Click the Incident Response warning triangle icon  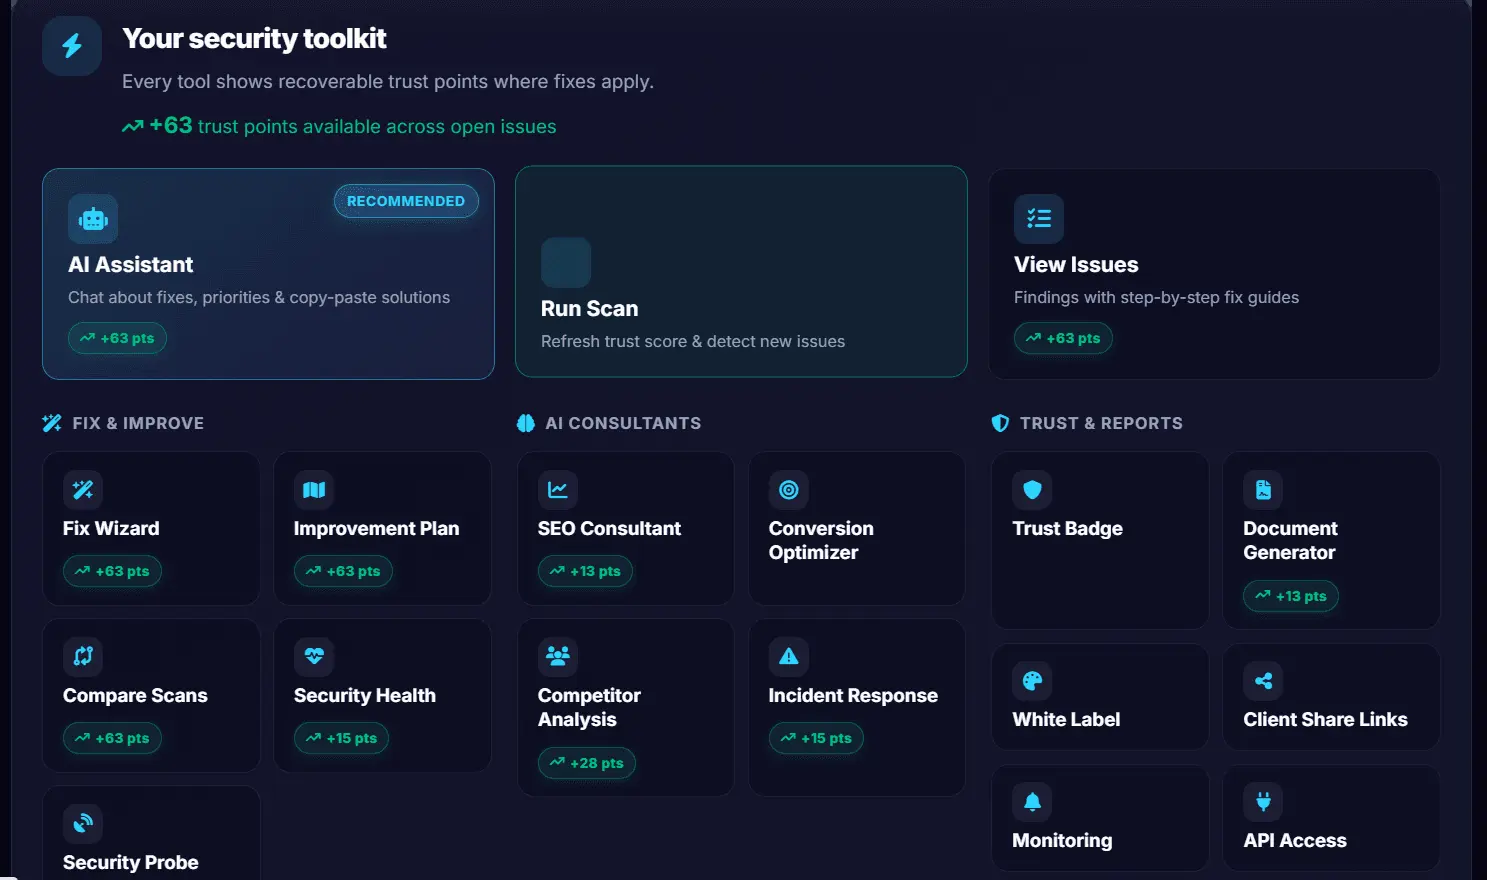[x=789, y=656]
